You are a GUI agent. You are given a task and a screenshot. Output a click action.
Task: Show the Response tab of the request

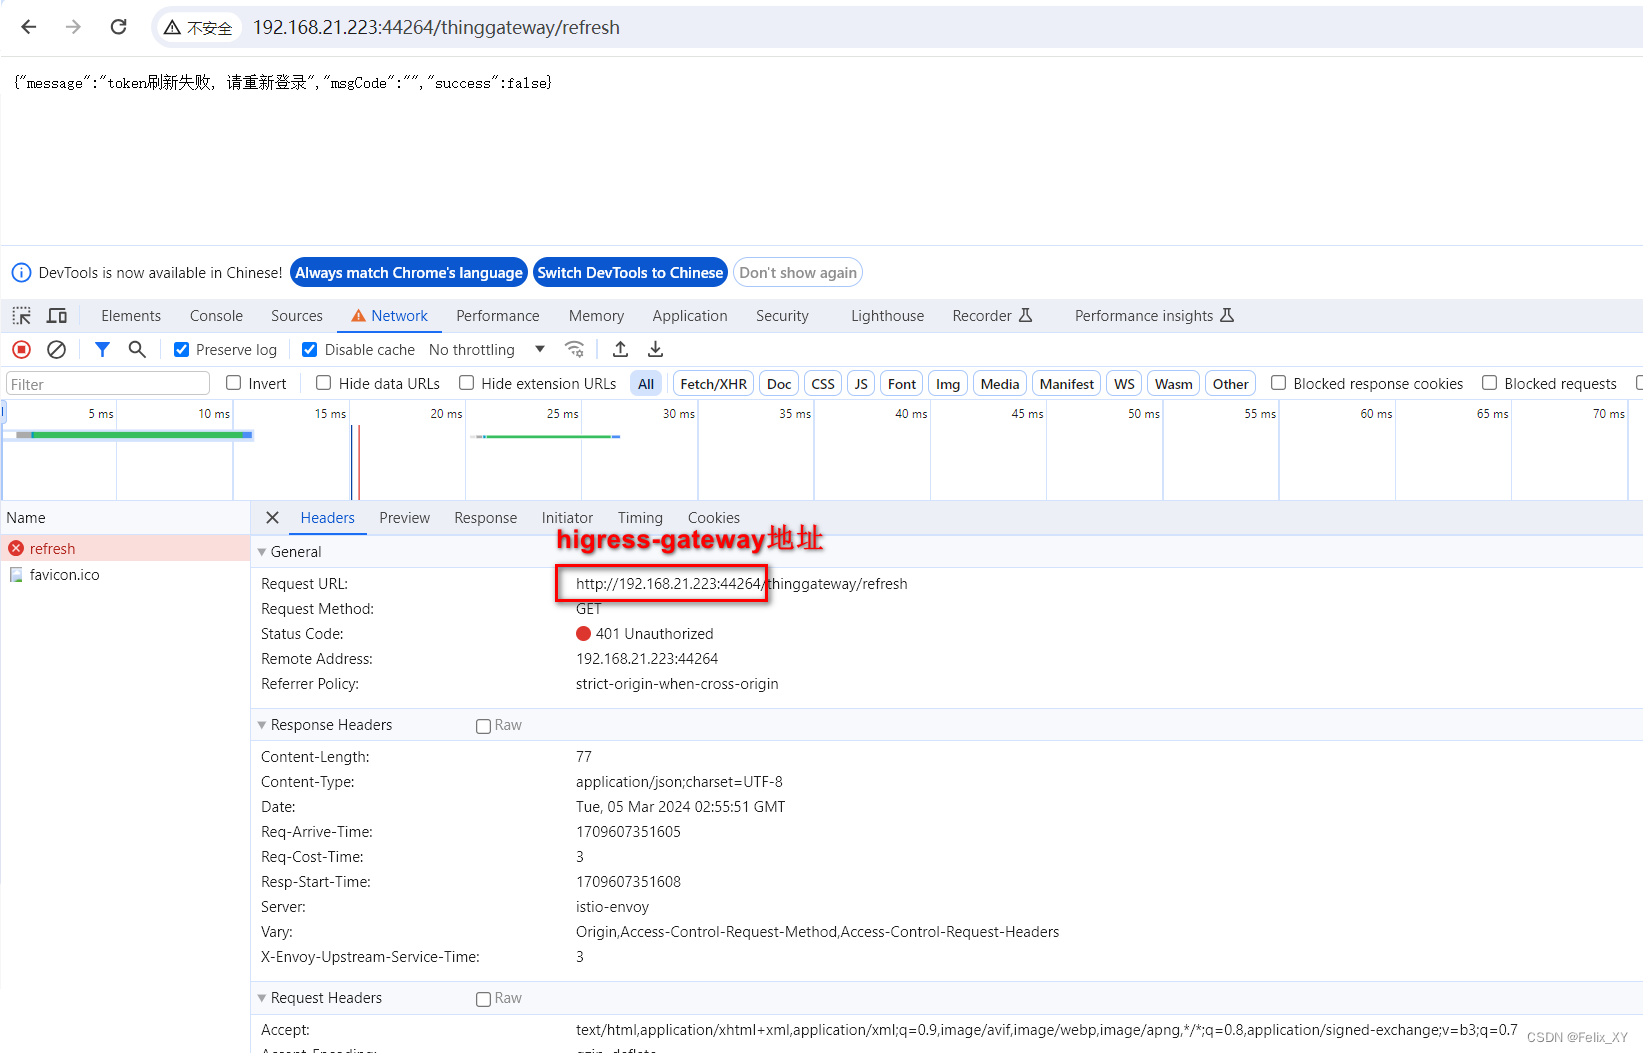(x=486, y=518)
